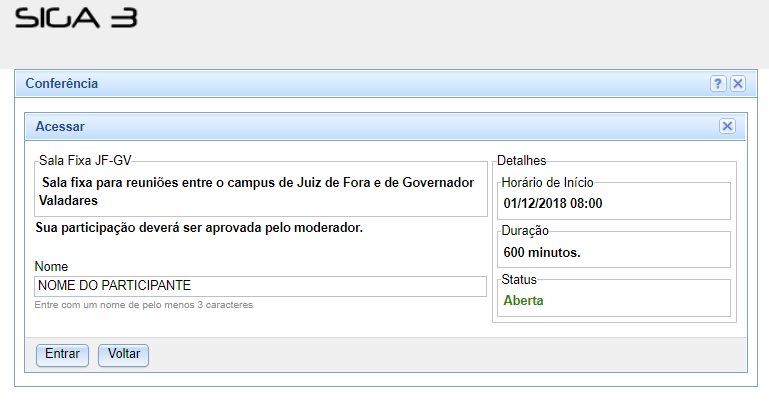Viewport: 769px width, 401px height.
Task: Select the 600 minutos duration value
Action: 542,252
